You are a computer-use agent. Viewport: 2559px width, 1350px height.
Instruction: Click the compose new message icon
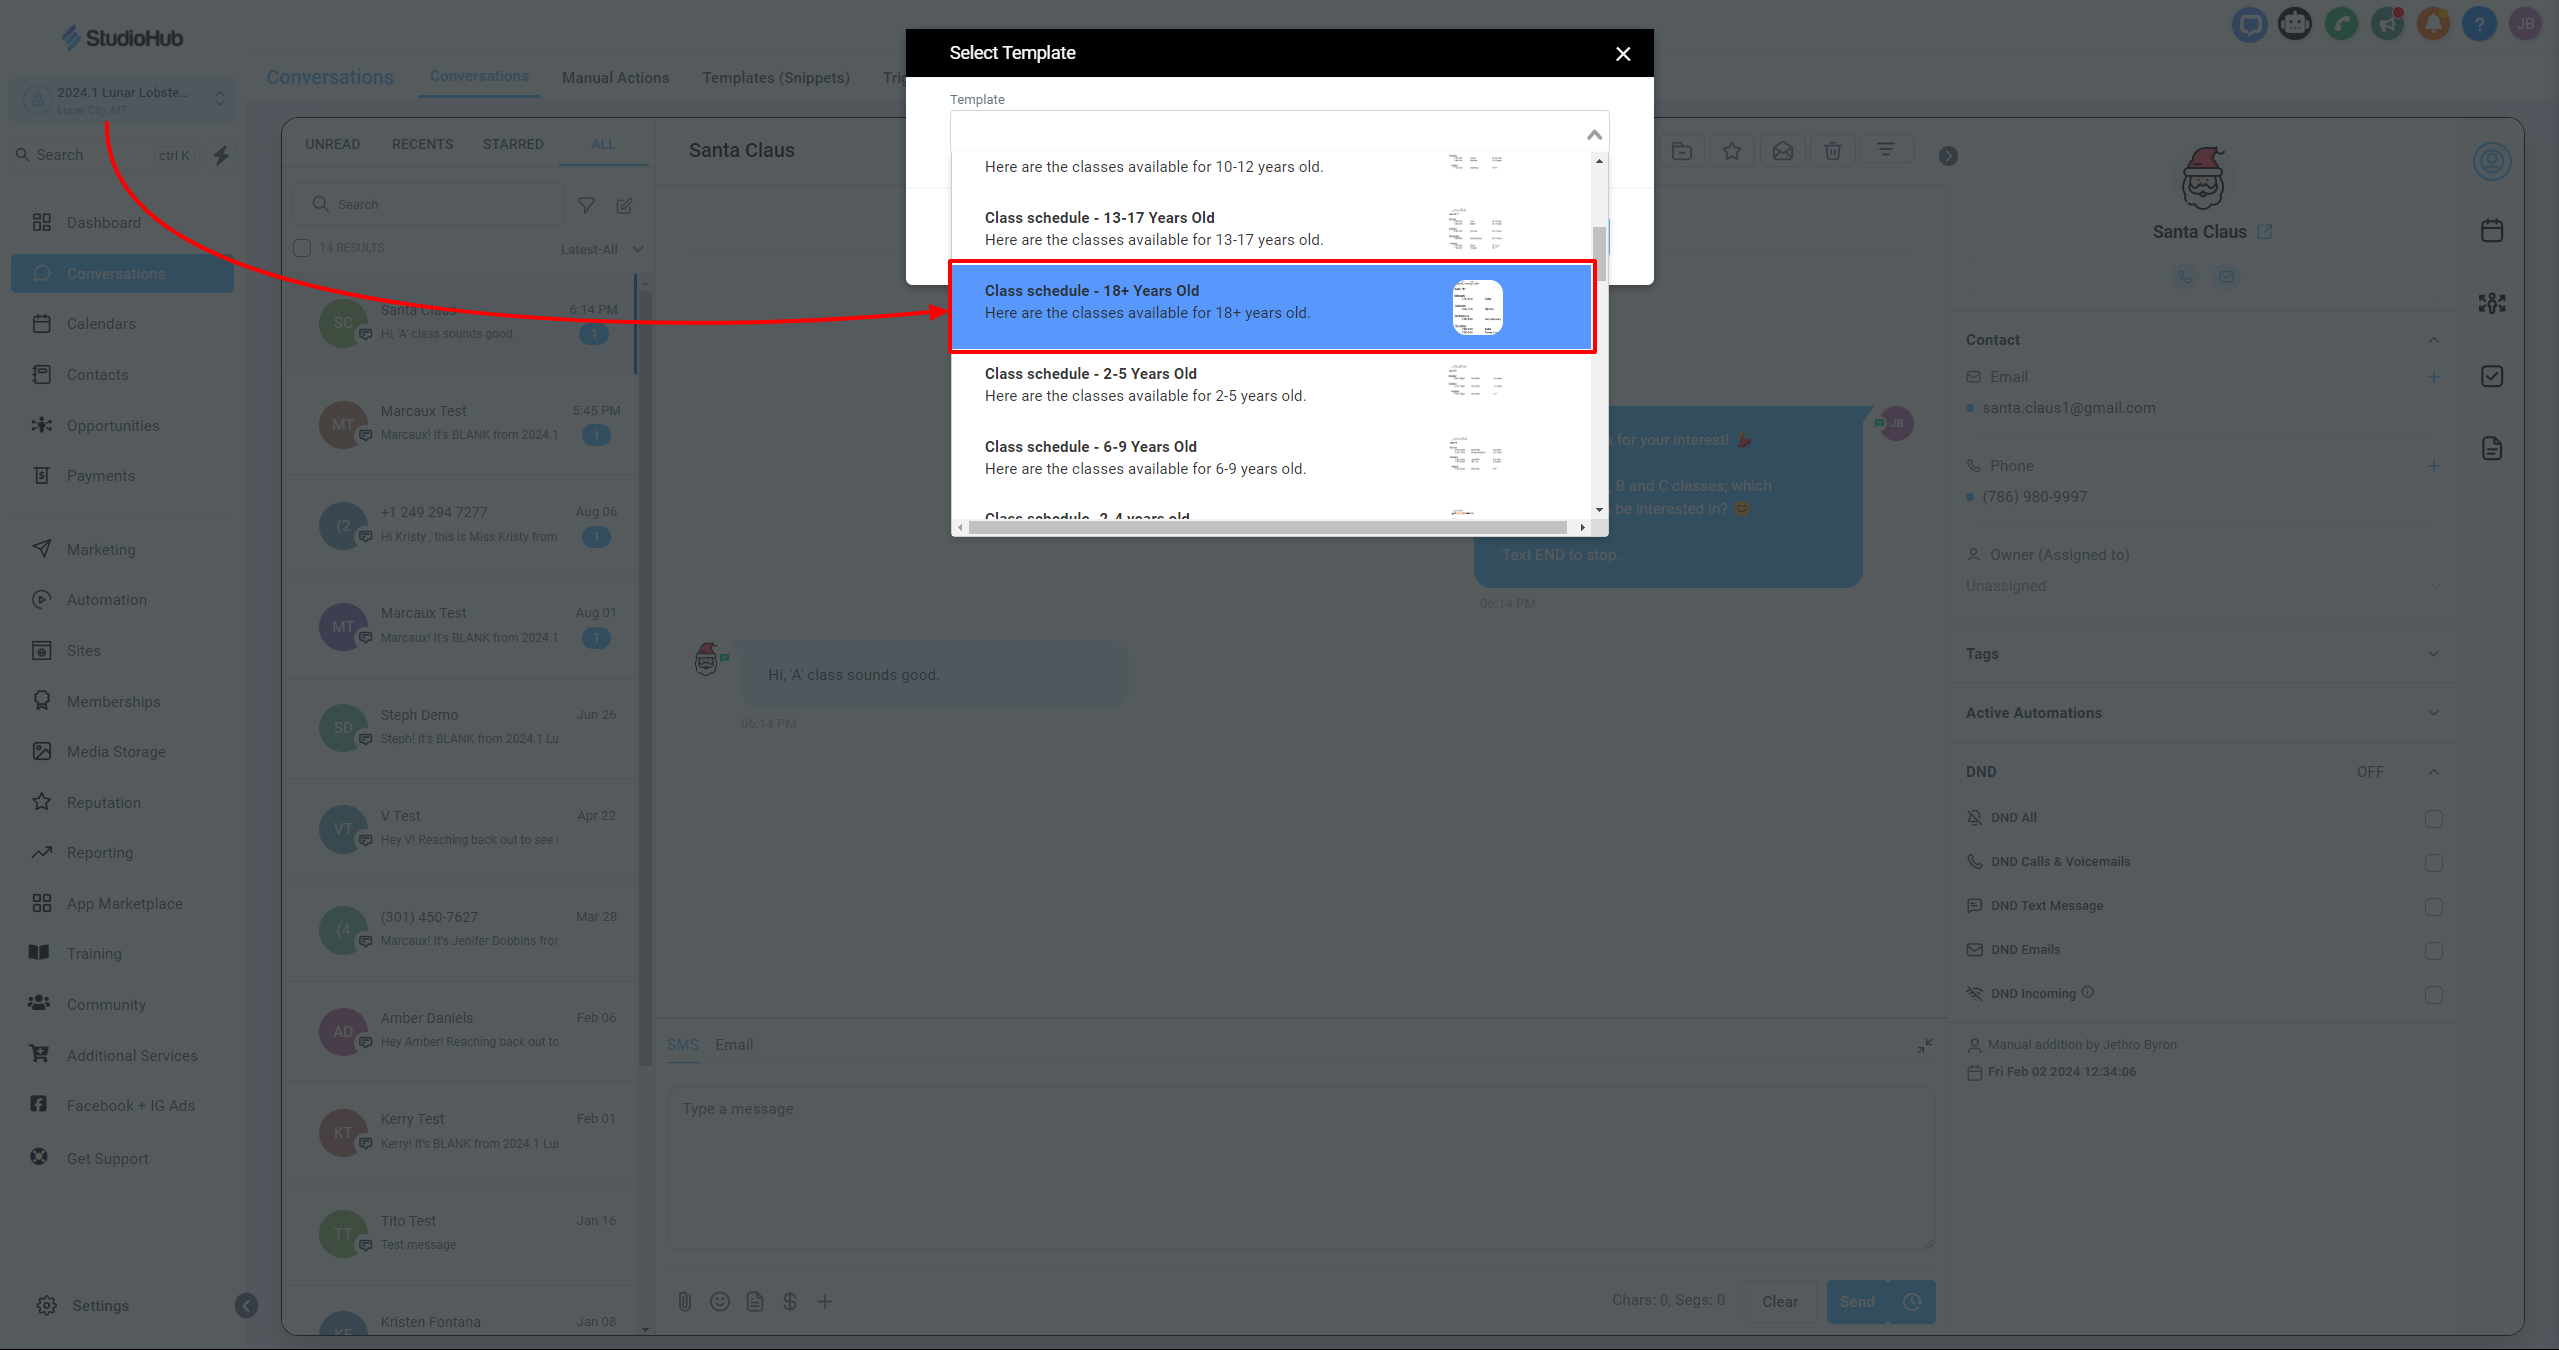624,205
